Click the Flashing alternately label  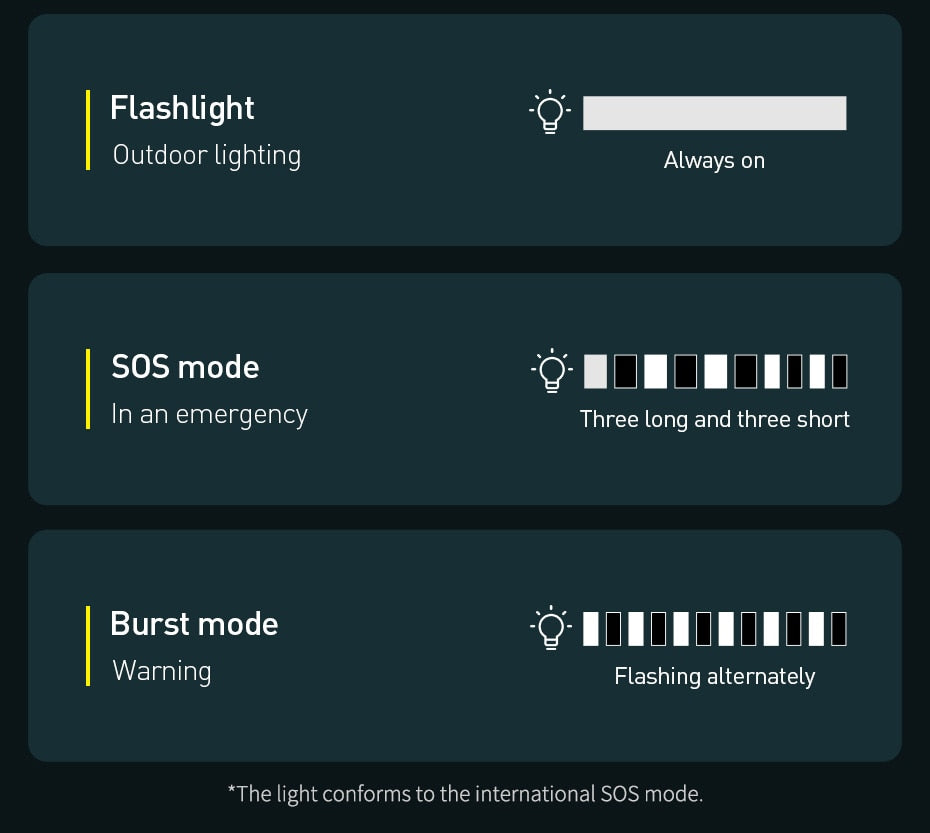point(714,677)
